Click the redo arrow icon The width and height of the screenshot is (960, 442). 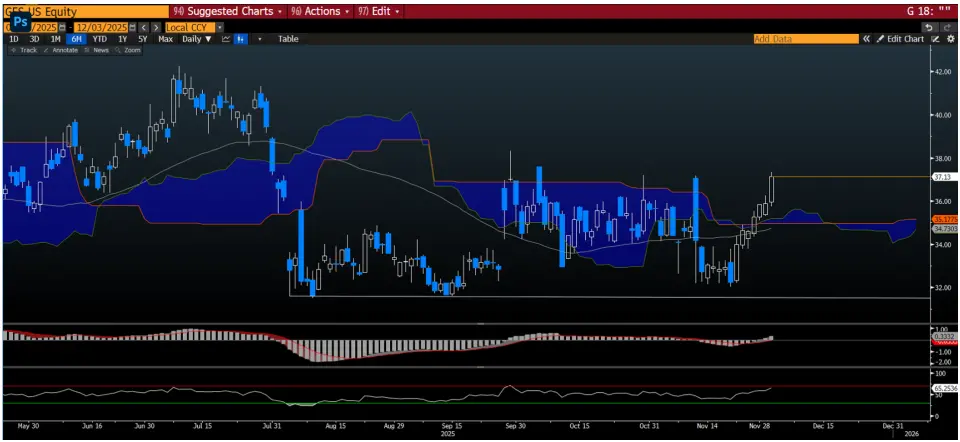[x=946, y=27]
